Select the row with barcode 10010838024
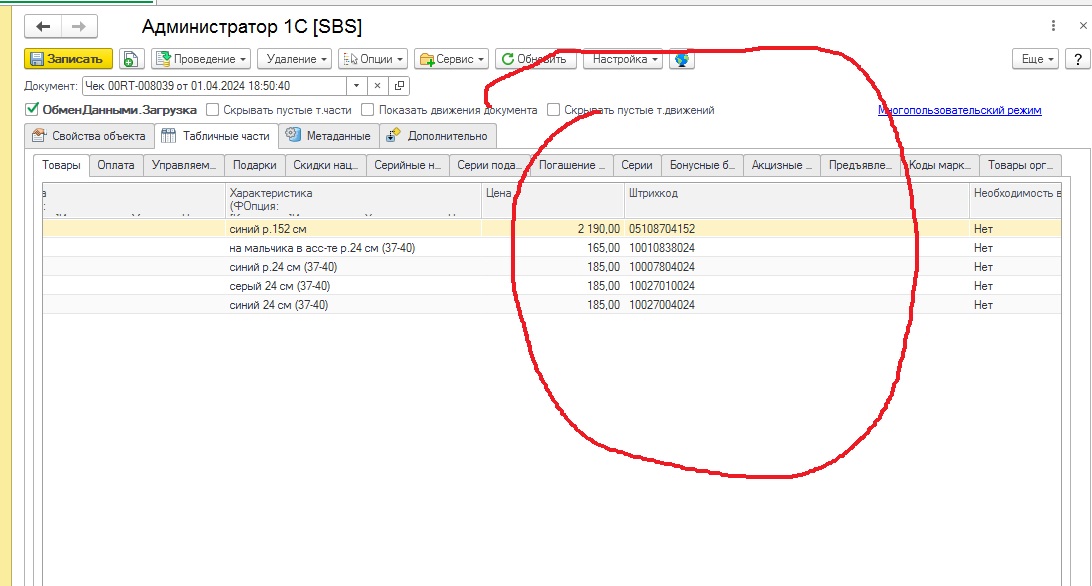The height and width of the screenshot is (586, 1092). click(x=661, y=248)
